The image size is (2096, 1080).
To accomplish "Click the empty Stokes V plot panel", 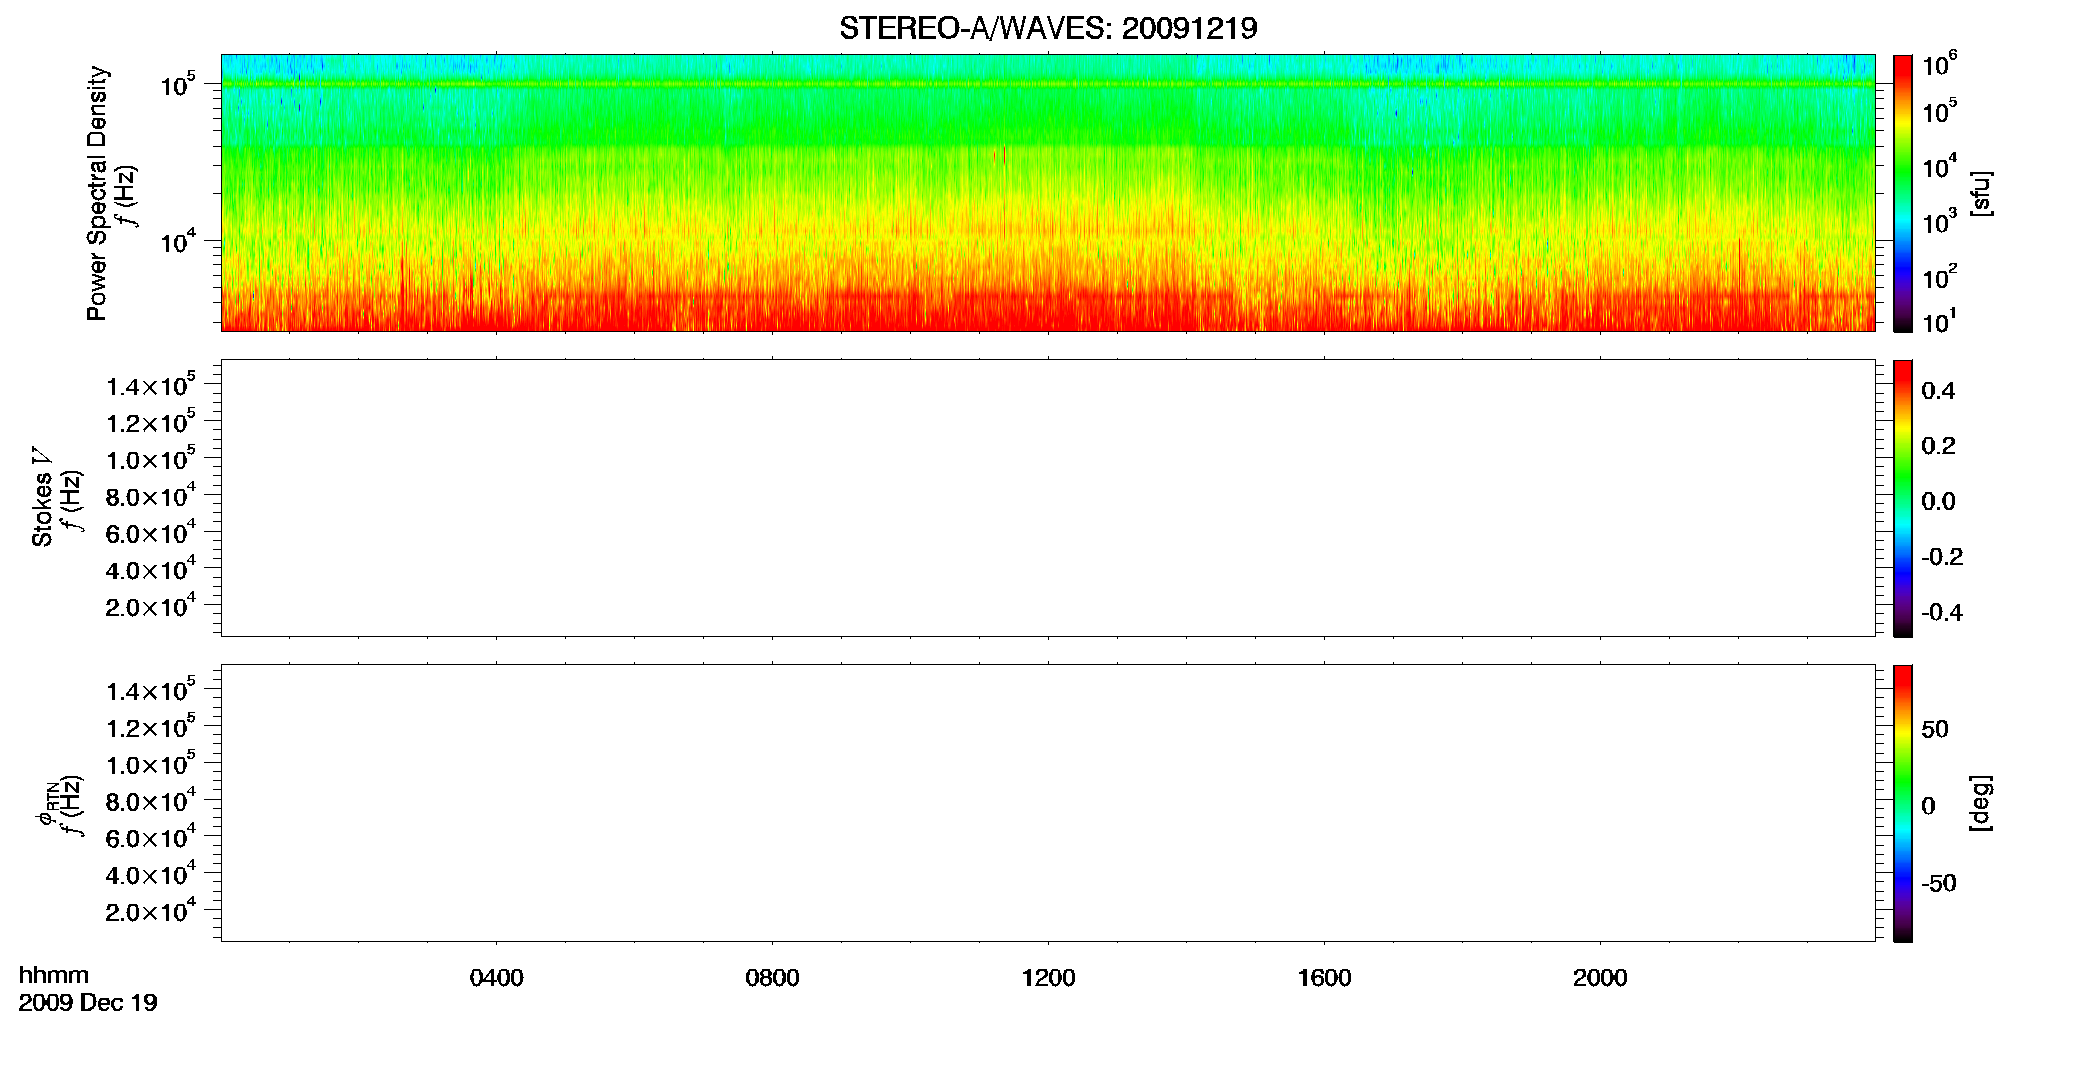I will [x=1048, y=498].
